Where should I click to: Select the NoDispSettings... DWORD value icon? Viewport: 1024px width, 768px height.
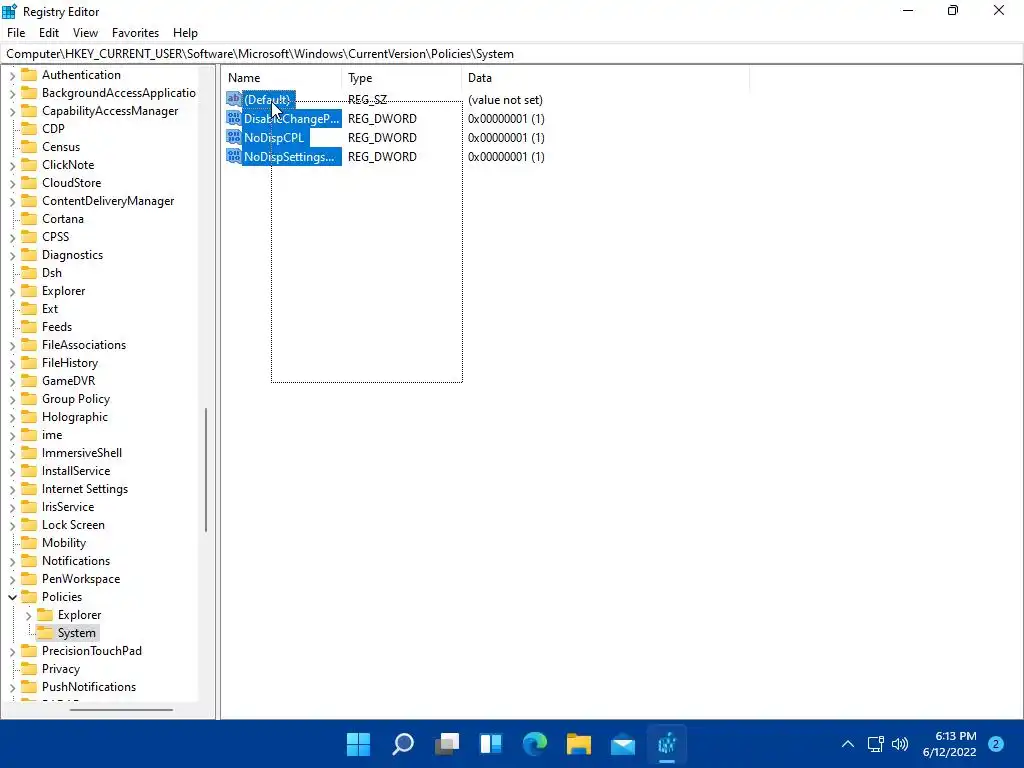[233, 156]
